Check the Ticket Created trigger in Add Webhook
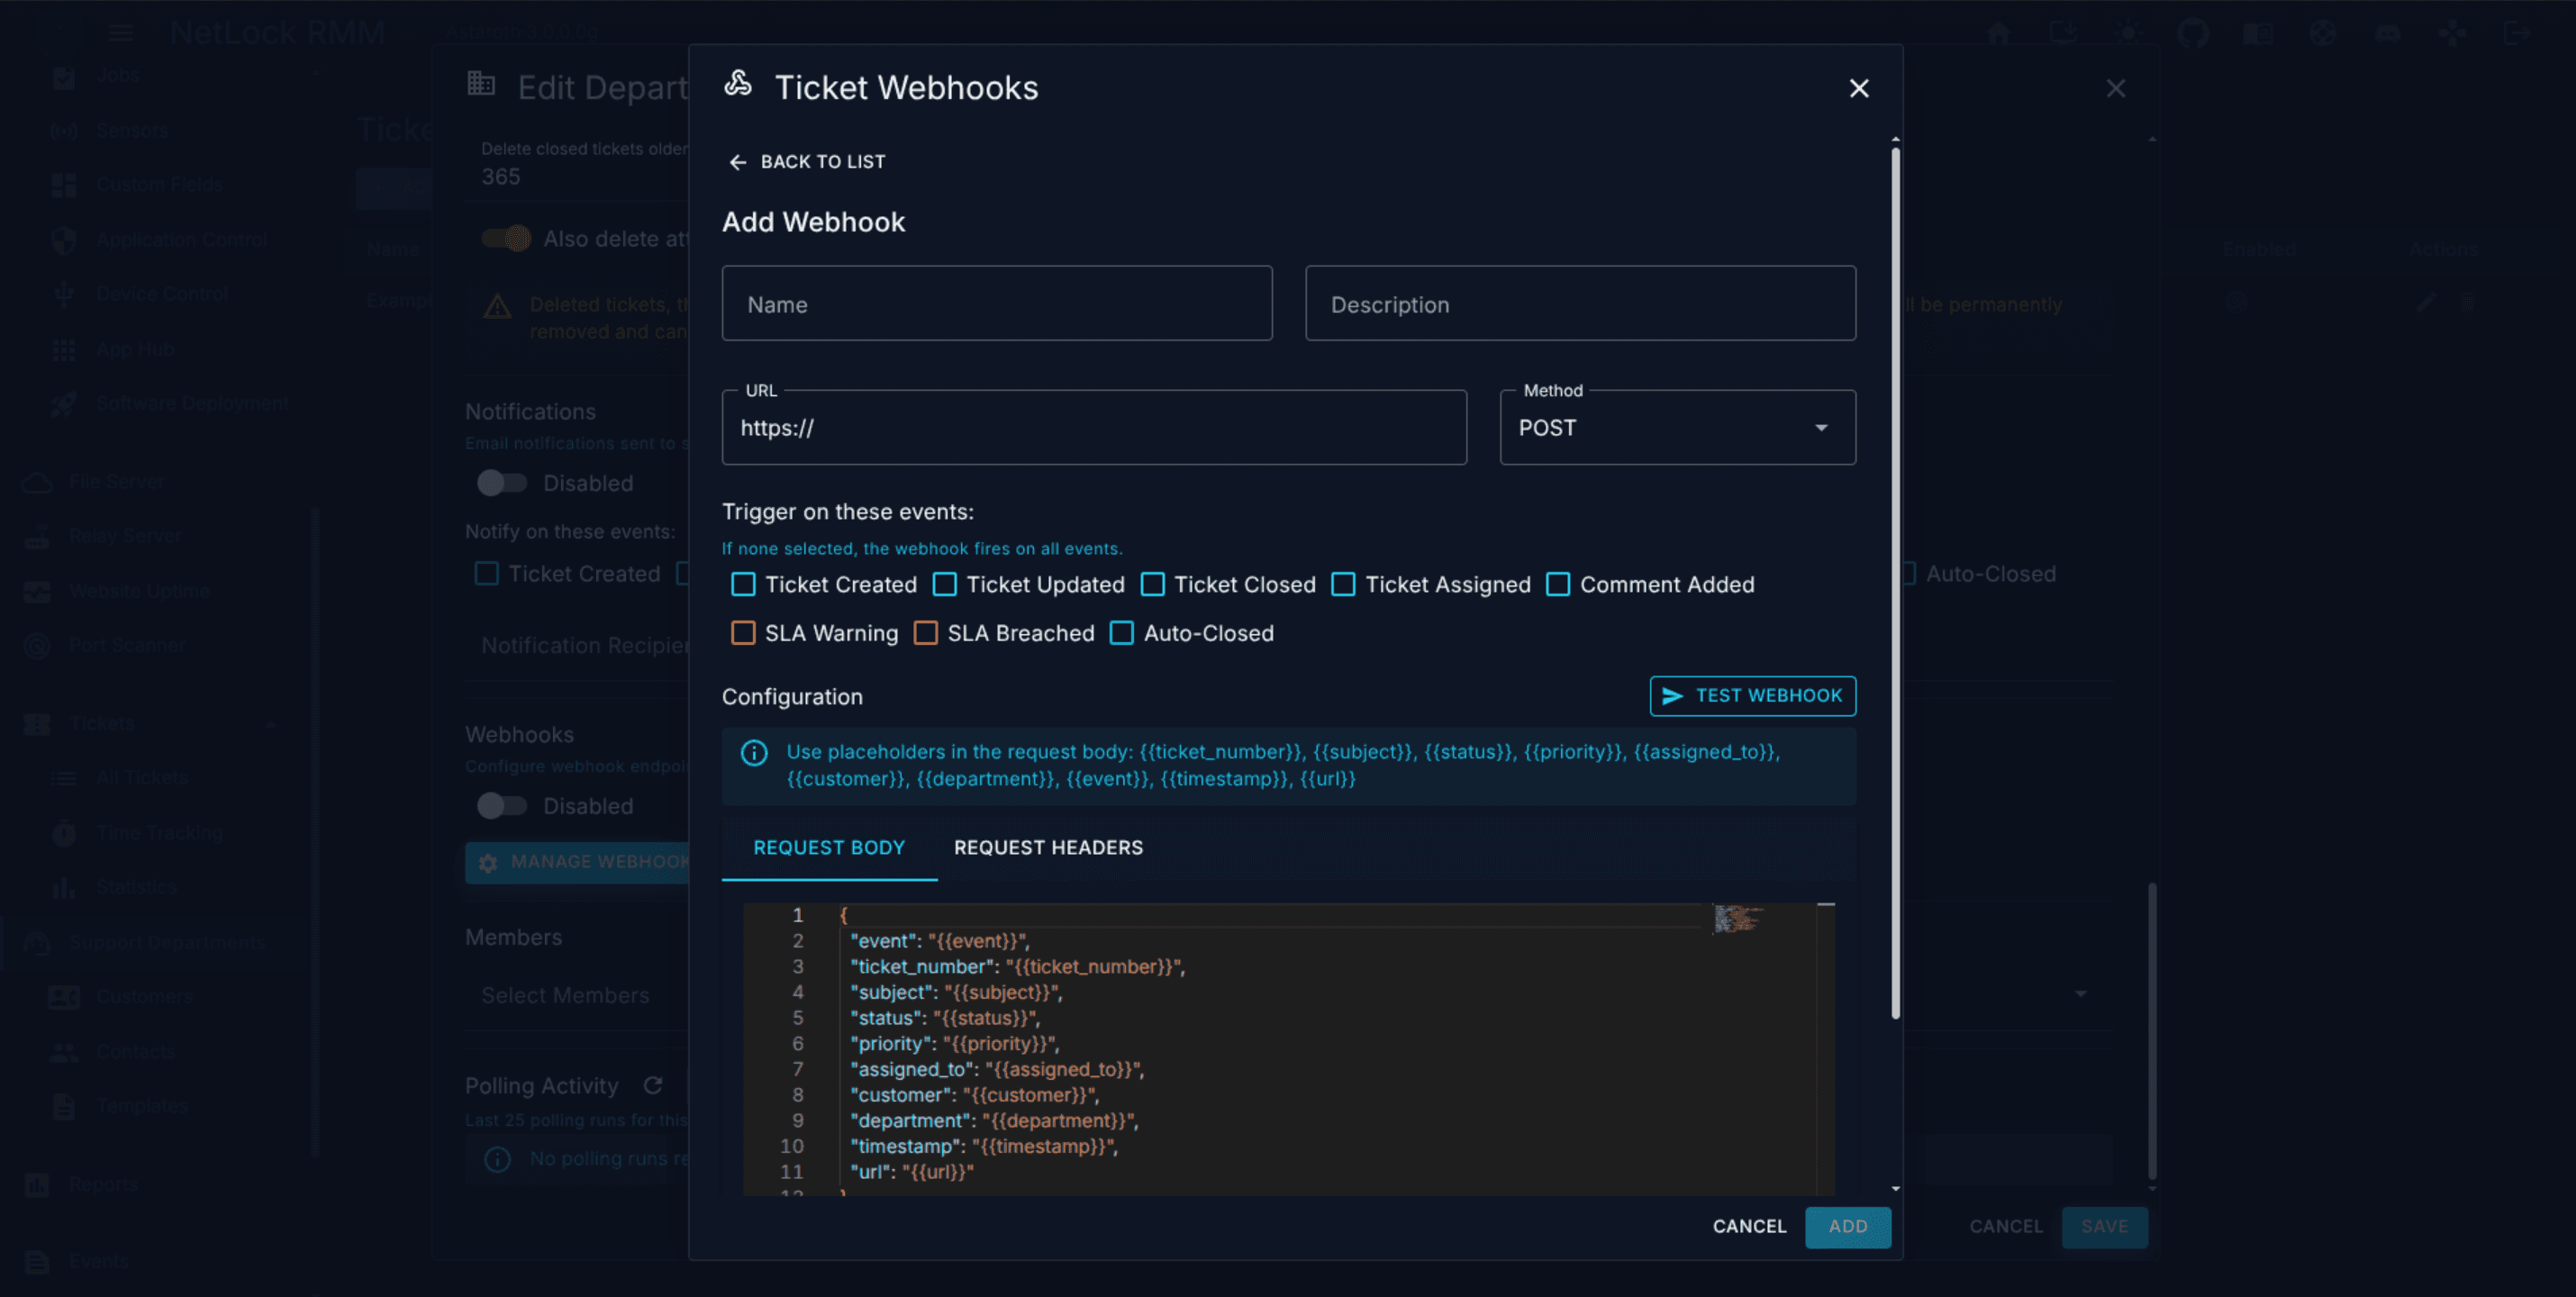 pos(743,585)
